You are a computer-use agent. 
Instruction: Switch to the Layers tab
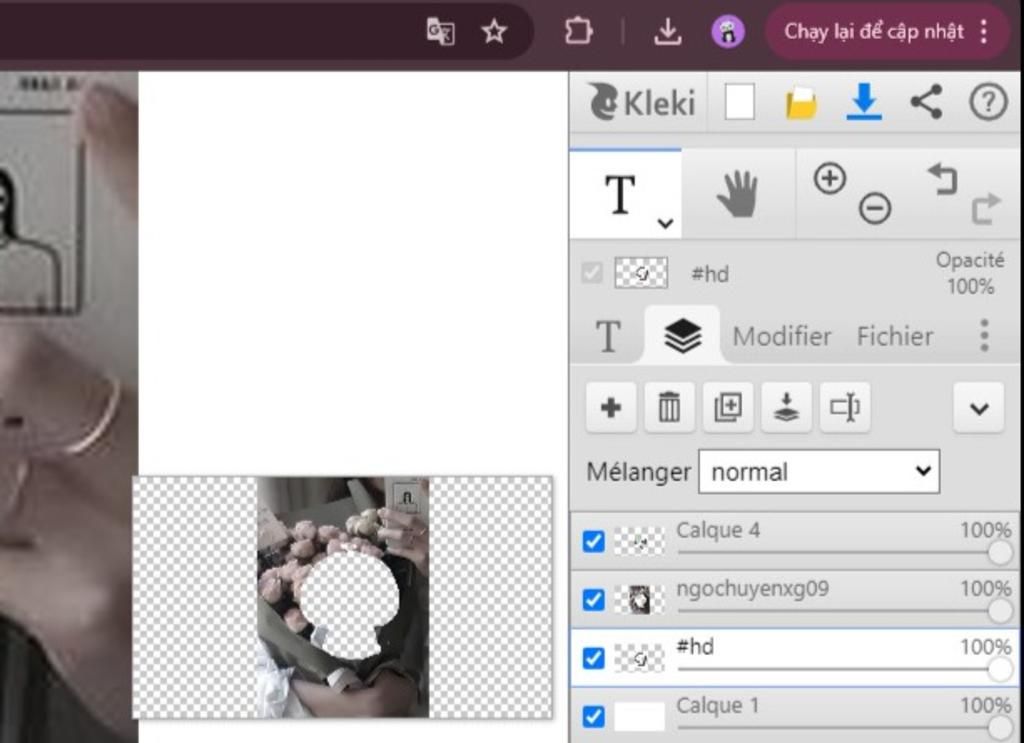click(x=682, y=336)
